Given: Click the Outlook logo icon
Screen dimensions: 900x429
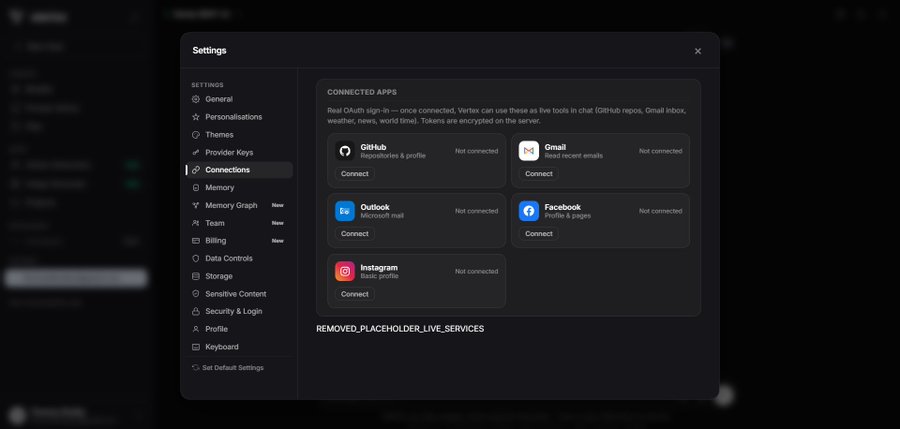Looking at the screenshot, I should pos(345,211).
